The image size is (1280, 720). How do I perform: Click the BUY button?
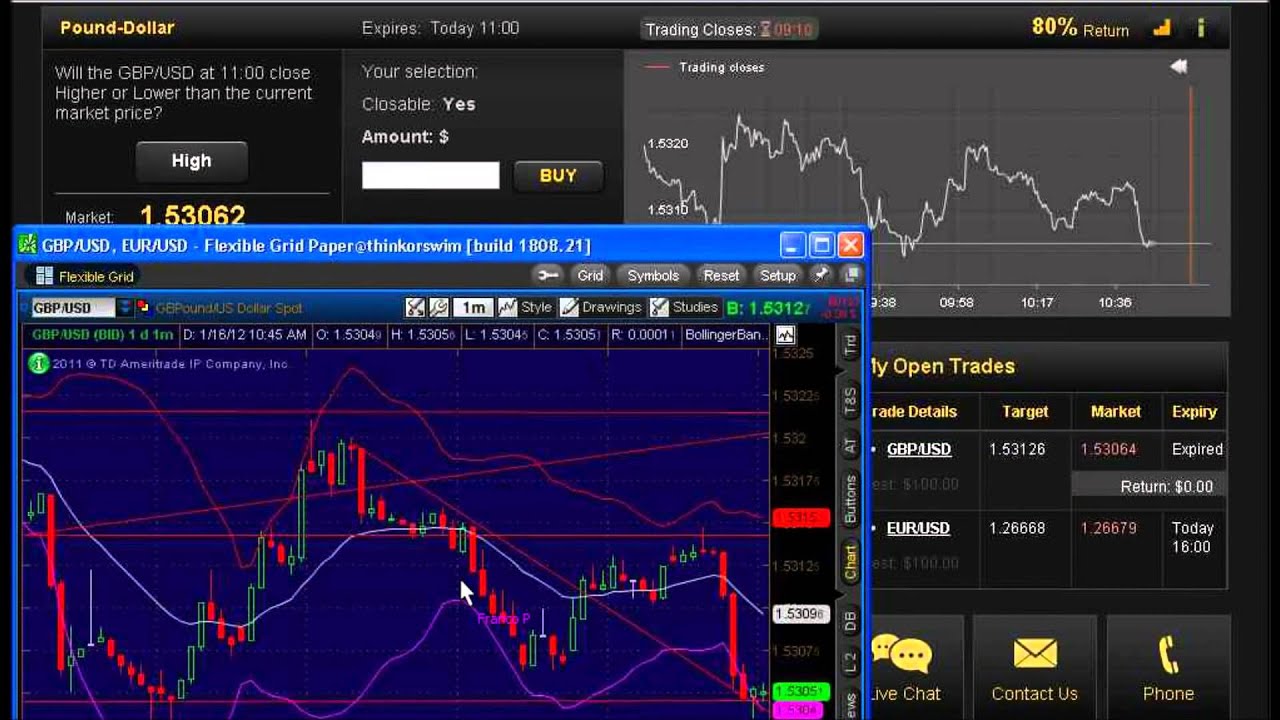[x=558, y=175]
